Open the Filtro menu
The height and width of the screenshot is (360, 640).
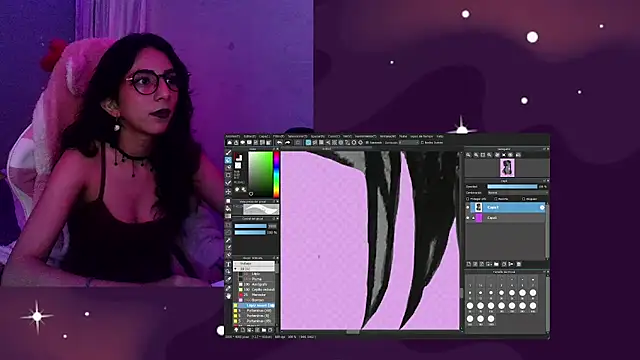(279, 136)
